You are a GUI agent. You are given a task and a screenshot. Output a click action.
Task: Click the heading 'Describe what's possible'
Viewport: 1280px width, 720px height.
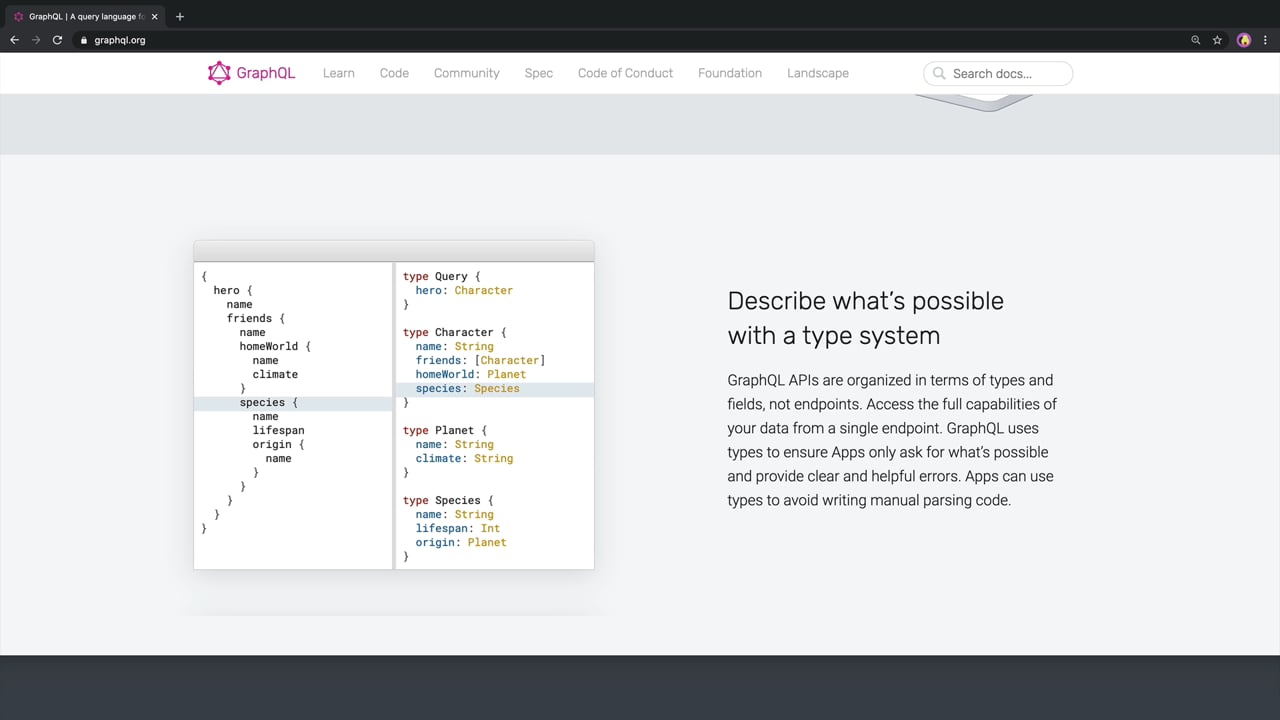tap(865, 301)
